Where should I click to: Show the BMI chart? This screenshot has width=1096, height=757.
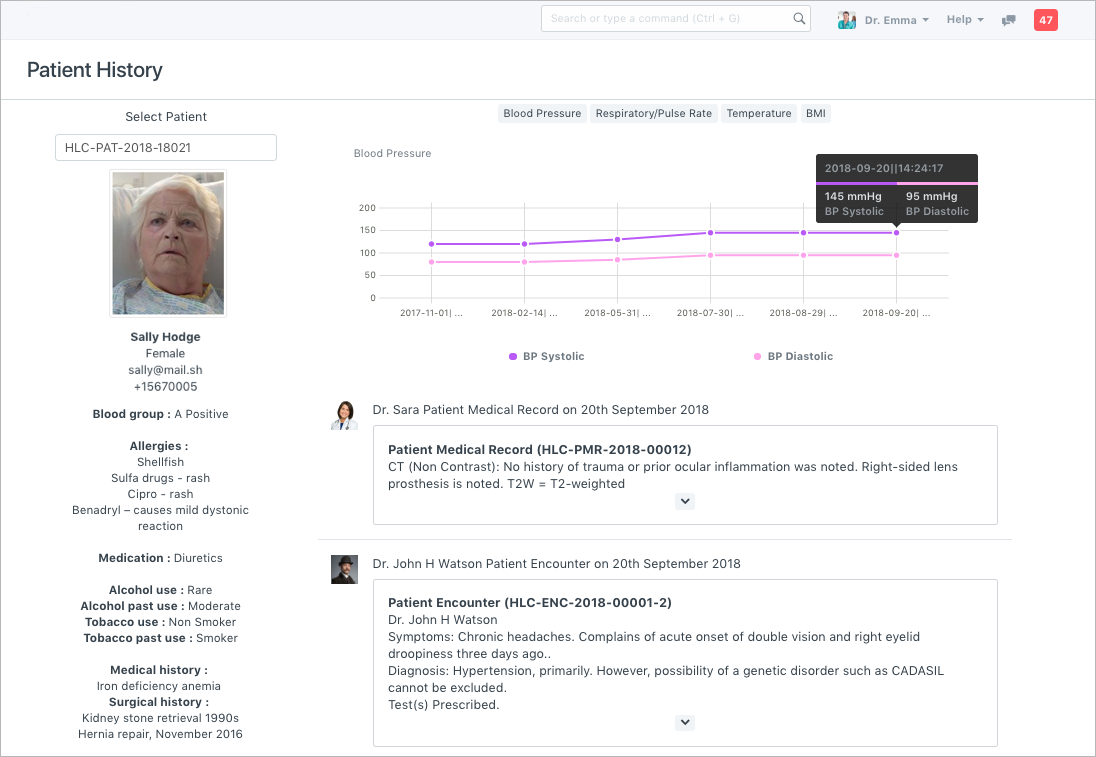click(816, 114)
